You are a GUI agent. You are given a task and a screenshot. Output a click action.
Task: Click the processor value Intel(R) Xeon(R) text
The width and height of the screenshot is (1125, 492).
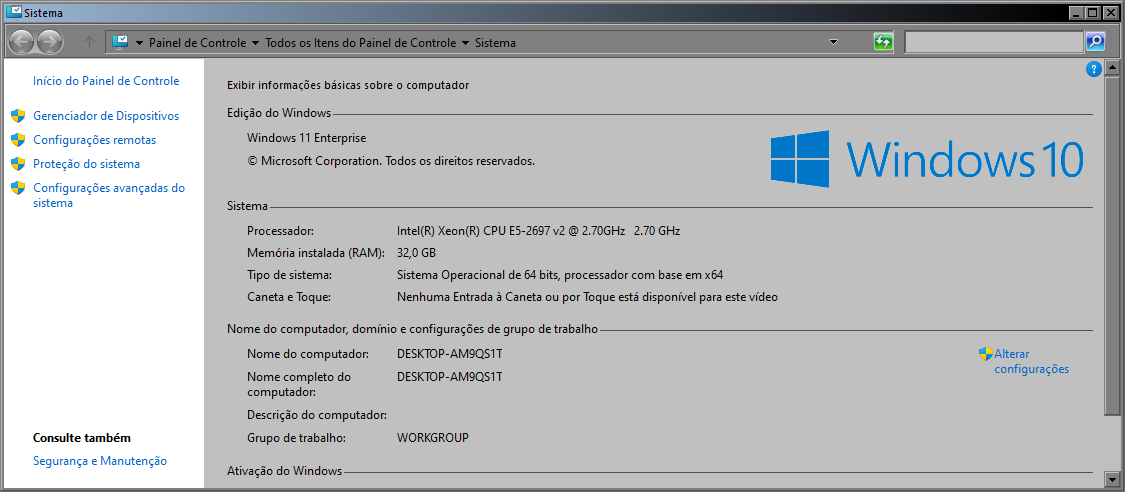[538, 231]
